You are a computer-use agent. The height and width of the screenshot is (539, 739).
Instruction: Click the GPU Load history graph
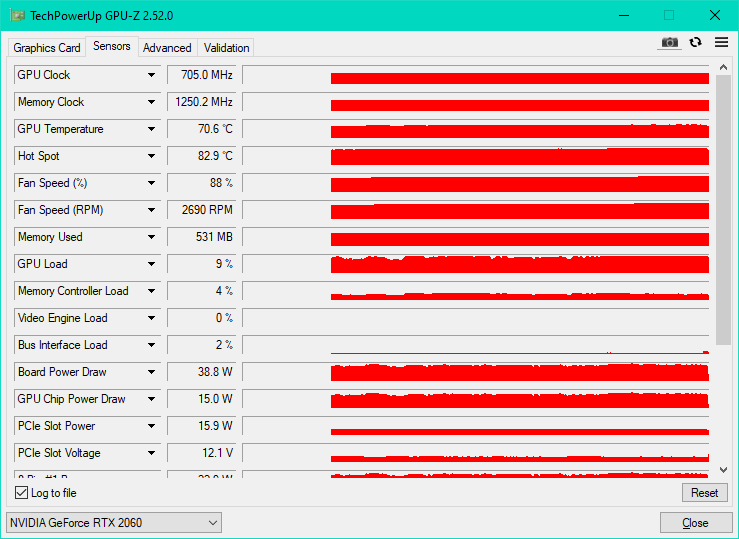[x=476, y=264]
